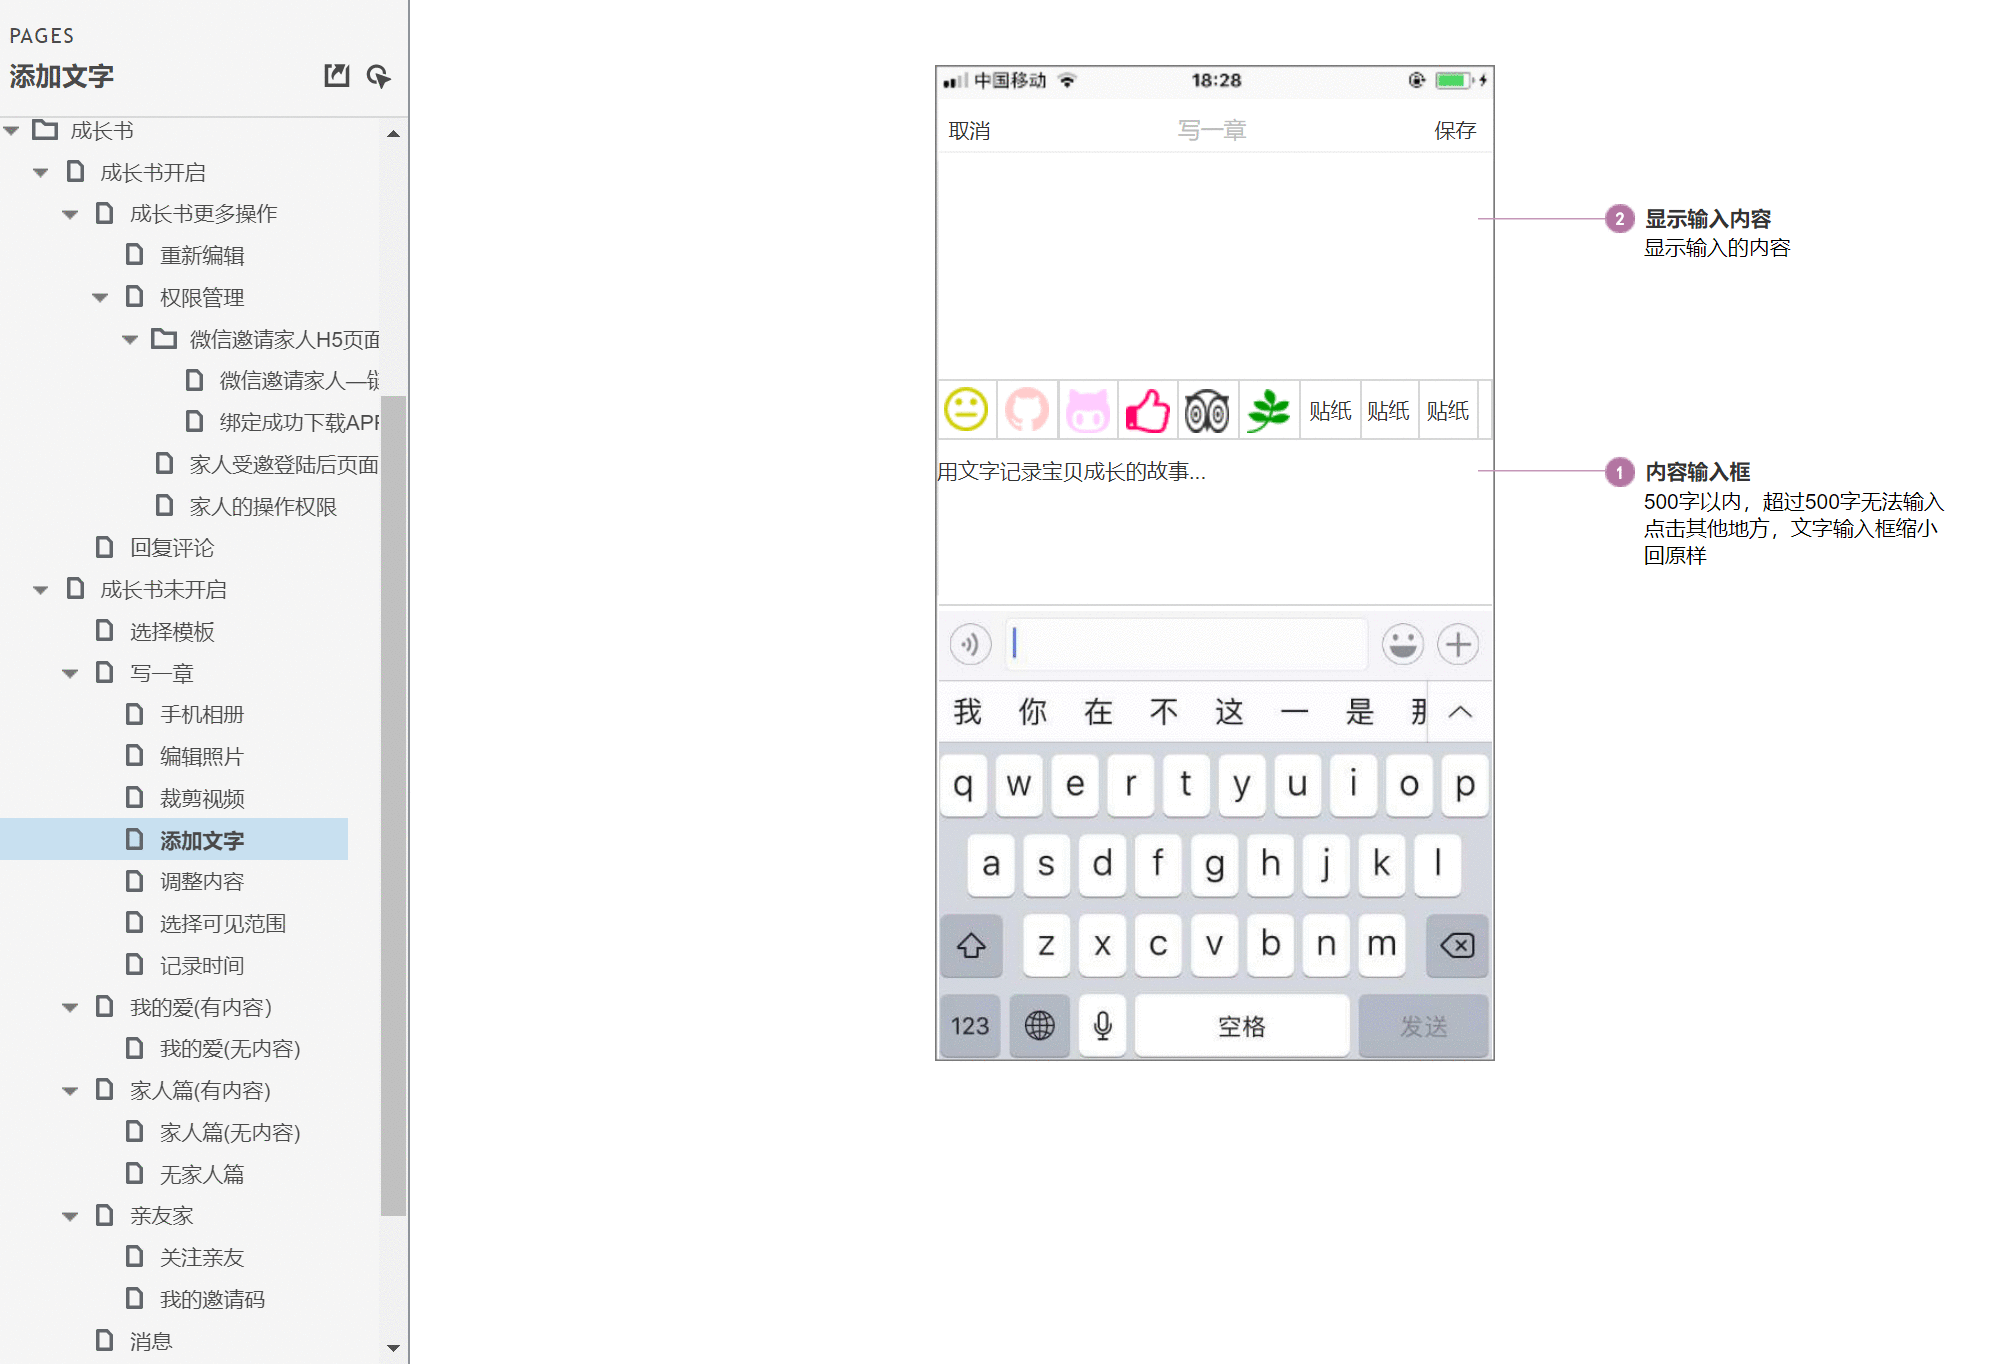Open the 选择可见范围 page
This screenshot has width=2000, height=1364.
click(223, 924)
